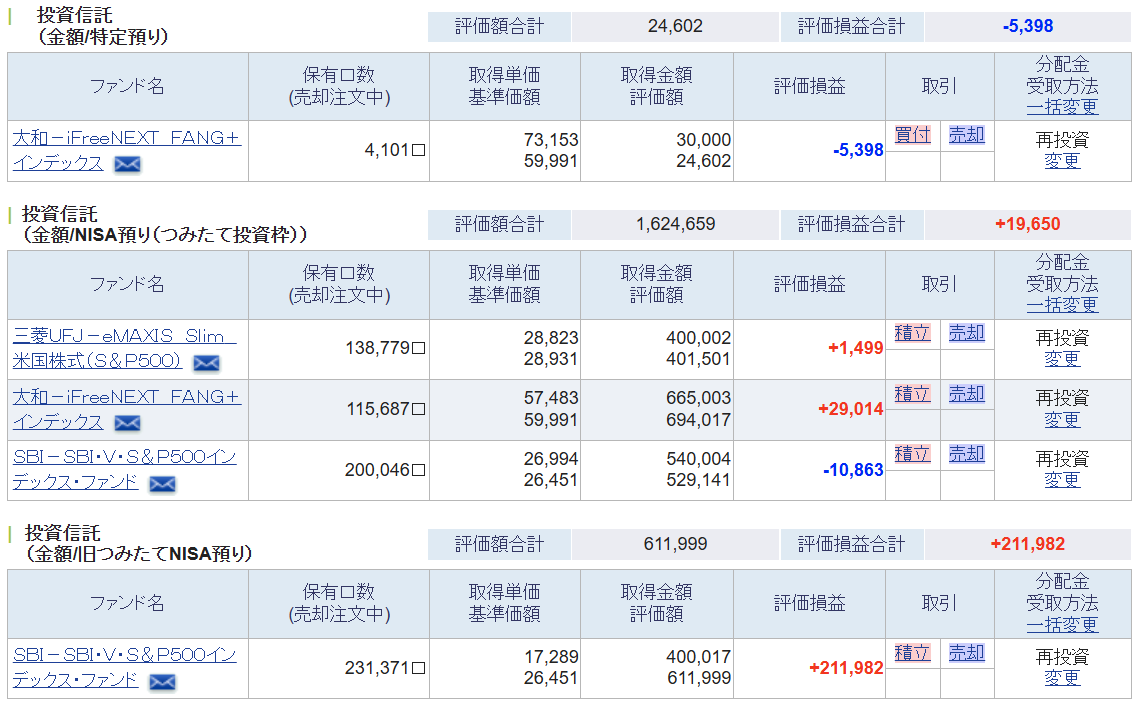Select 評価損益合計 value -5,398

pyautogui.click(x=1028, y=26)
